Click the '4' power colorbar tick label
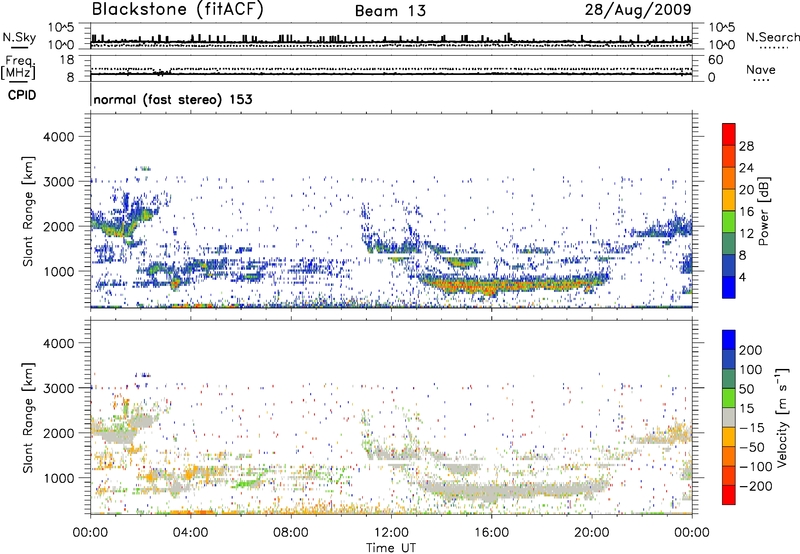 coord(743,277)
